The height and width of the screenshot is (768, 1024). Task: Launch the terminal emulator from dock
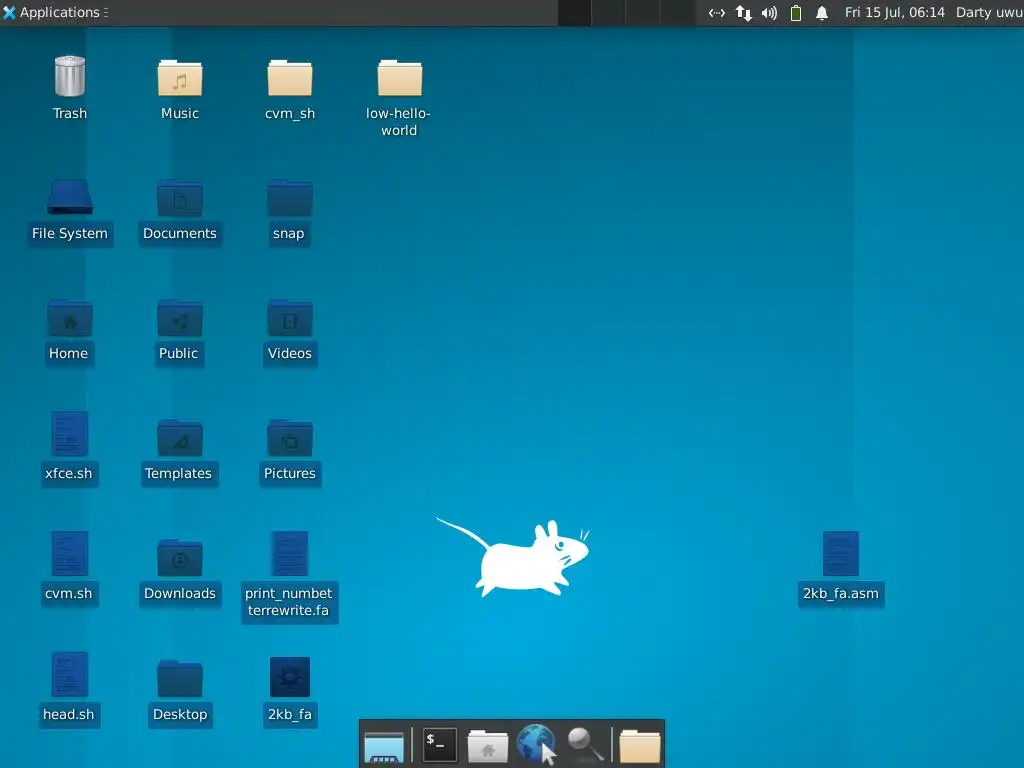[440, 745]
